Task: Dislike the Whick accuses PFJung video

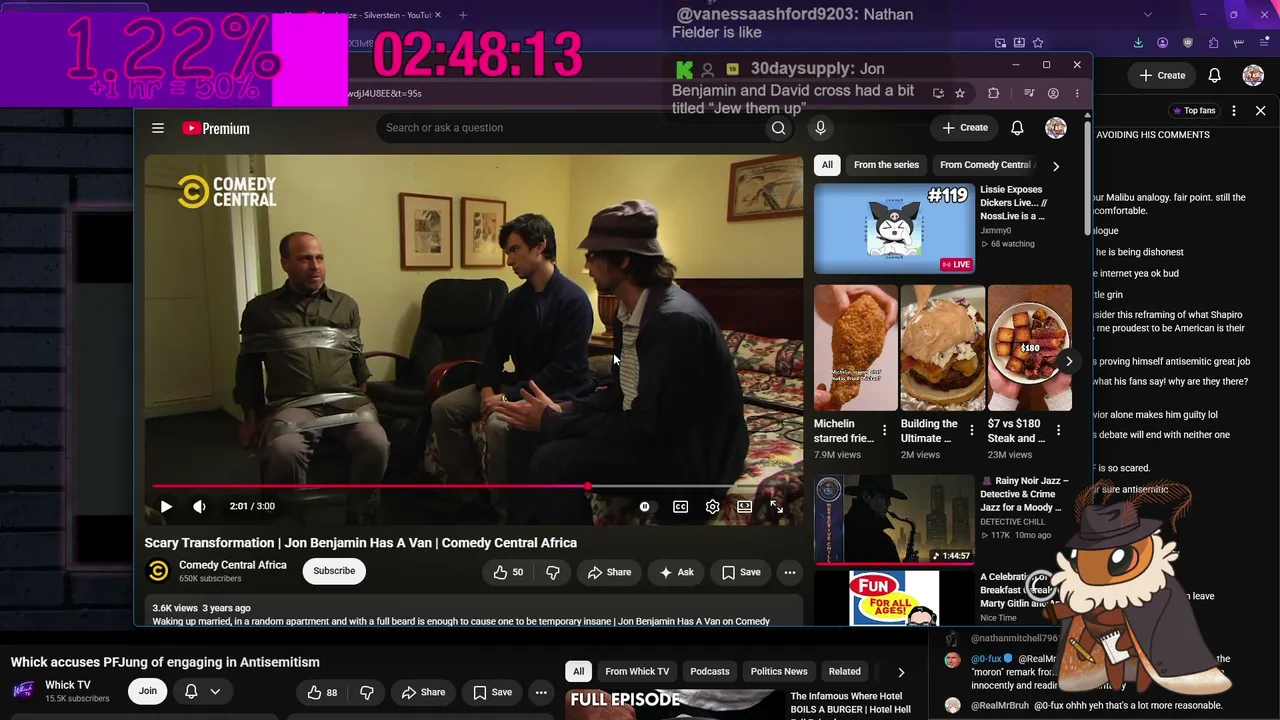Action: 367,692
